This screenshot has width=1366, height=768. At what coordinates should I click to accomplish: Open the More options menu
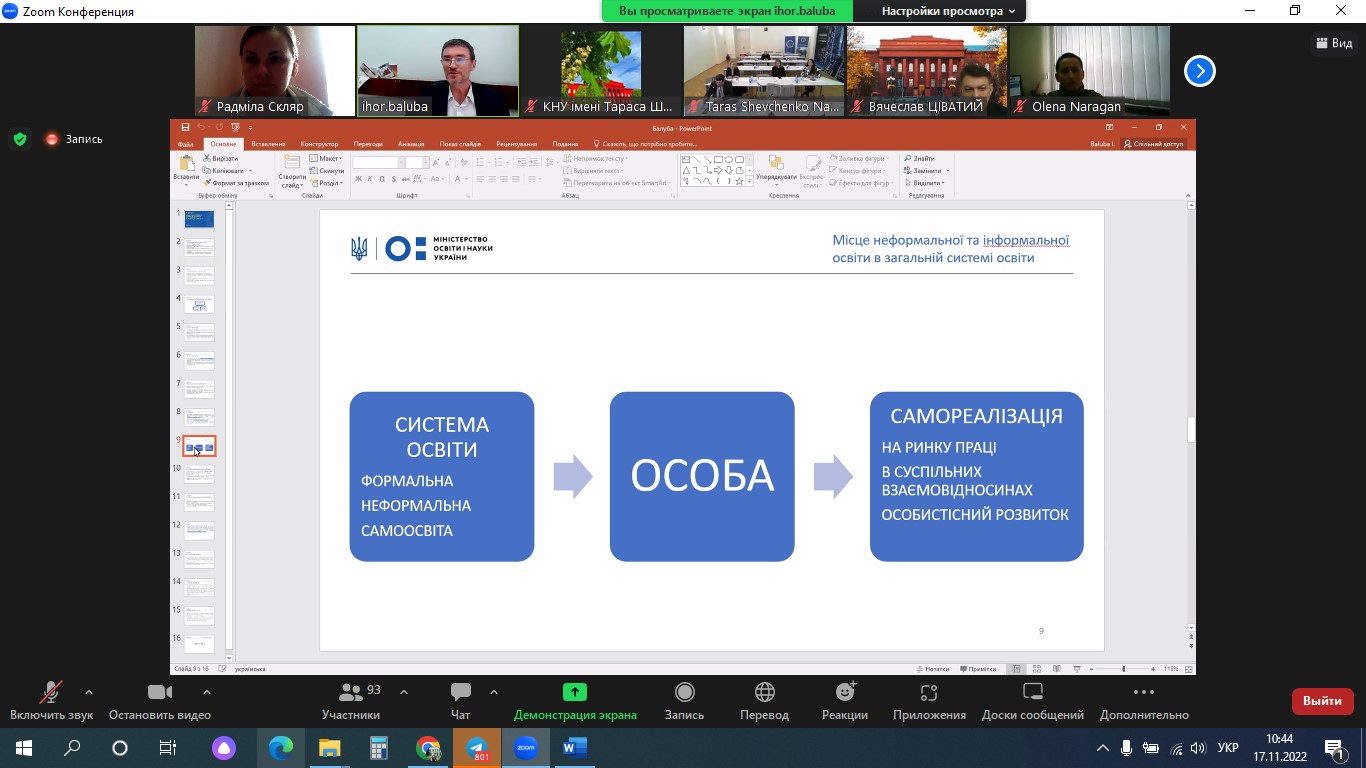click(1143, 700)
